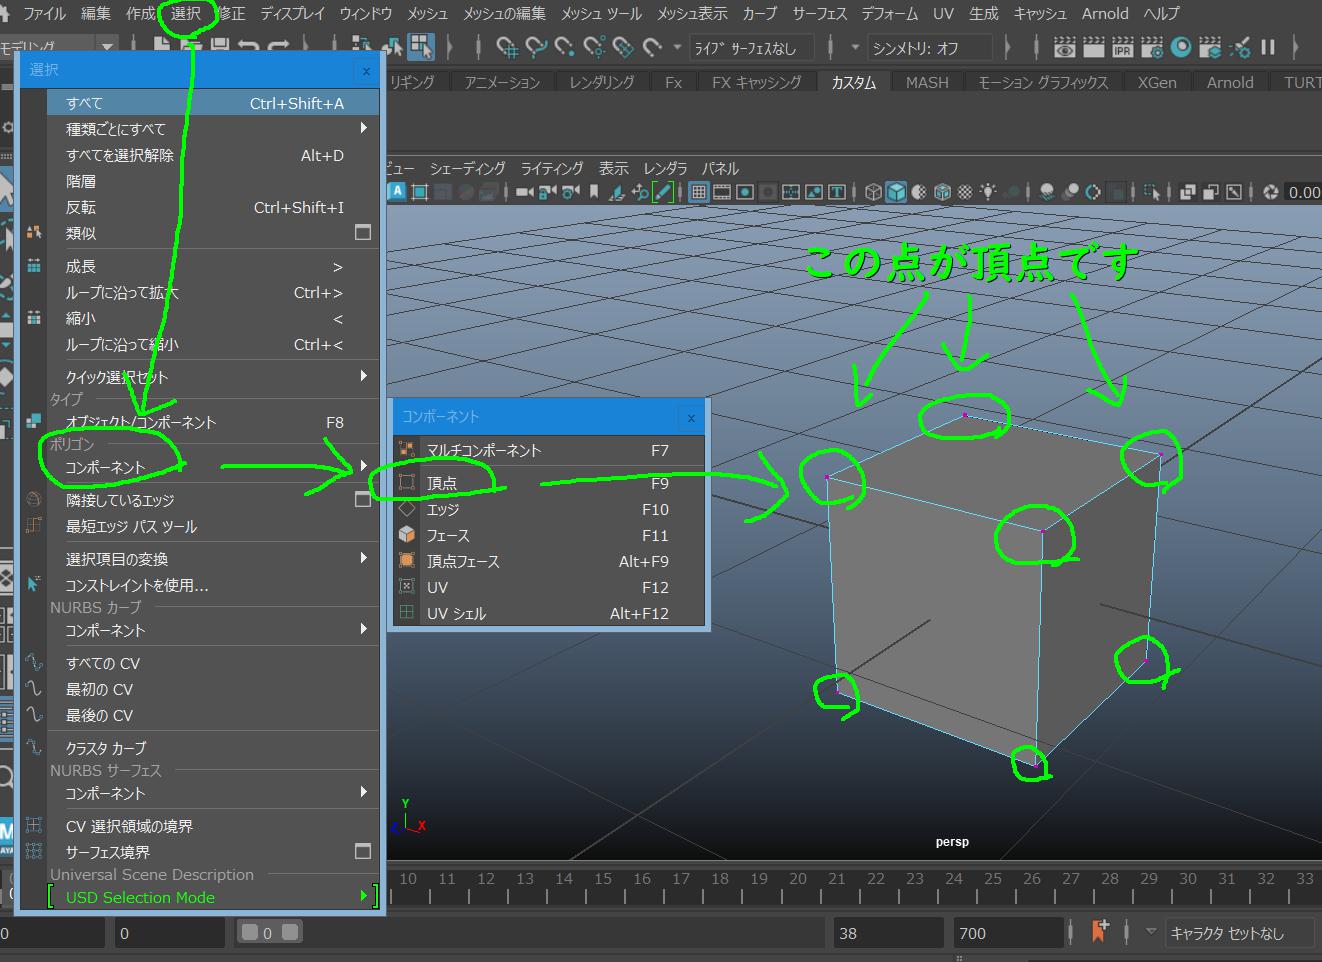
Task: Select すべて Ctrl+Shift+A entry
Action: tap(213, 102)
